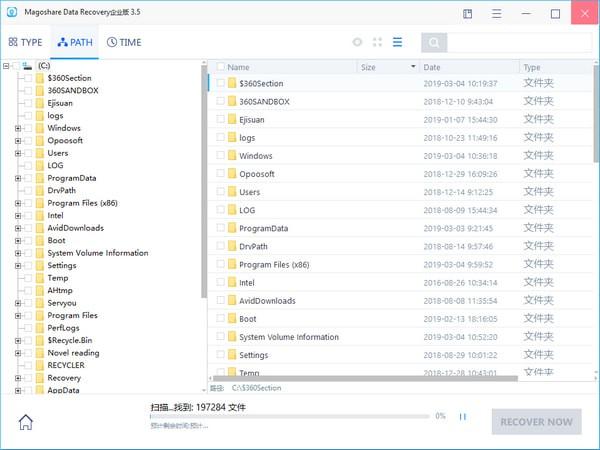This screenshot has width=600, height=450.
Task: Sort by the Type column header
Action: click(532, 67)
